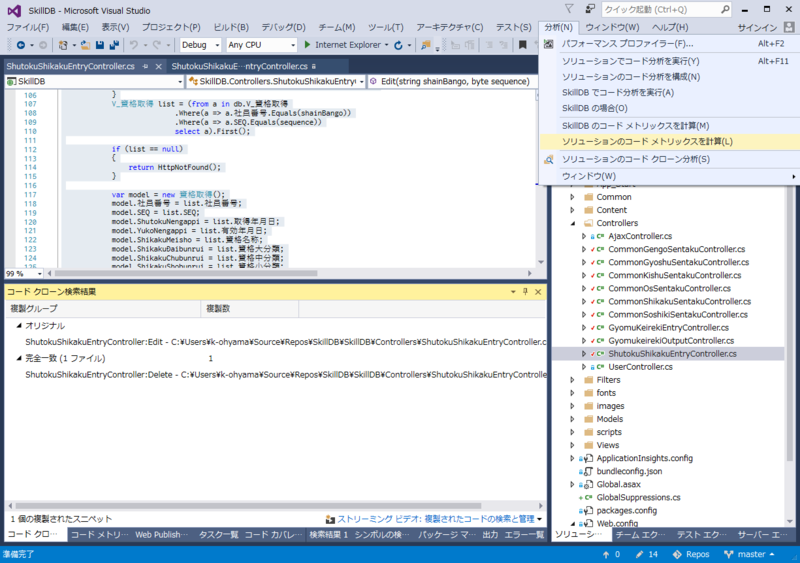Open ストリーミング ビデオ clone management link
Screen dimensions: 800x563
tap(436, 519)
